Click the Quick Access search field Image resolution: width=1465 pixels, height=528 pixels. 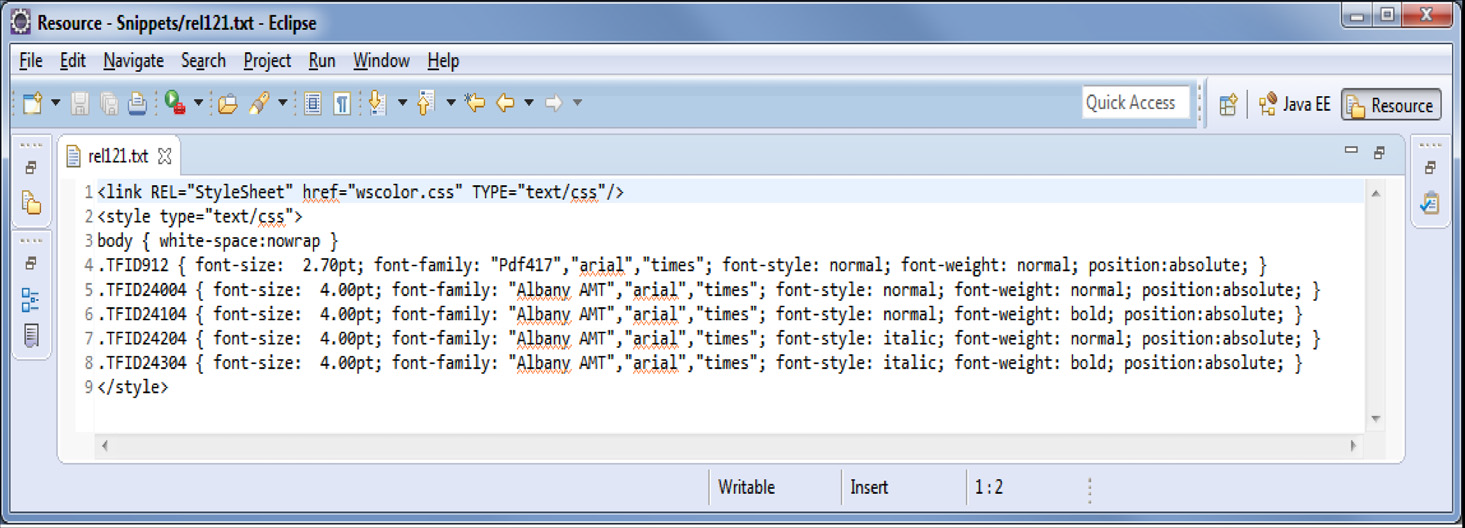click(x=1135, y=102)
